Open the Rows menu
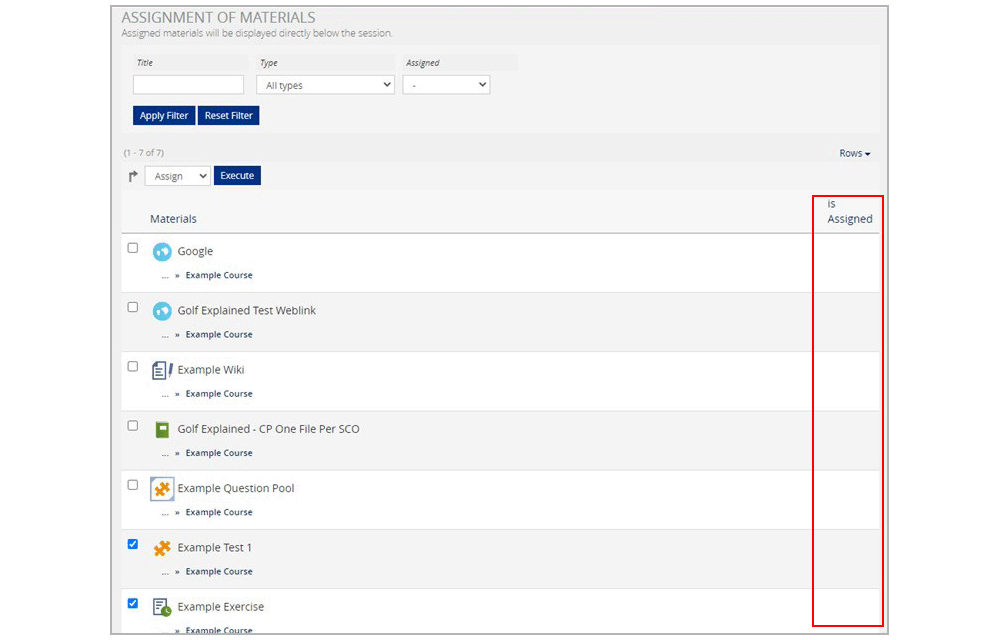The height and width of the screenshot is (640, 1000). (855, 154)
